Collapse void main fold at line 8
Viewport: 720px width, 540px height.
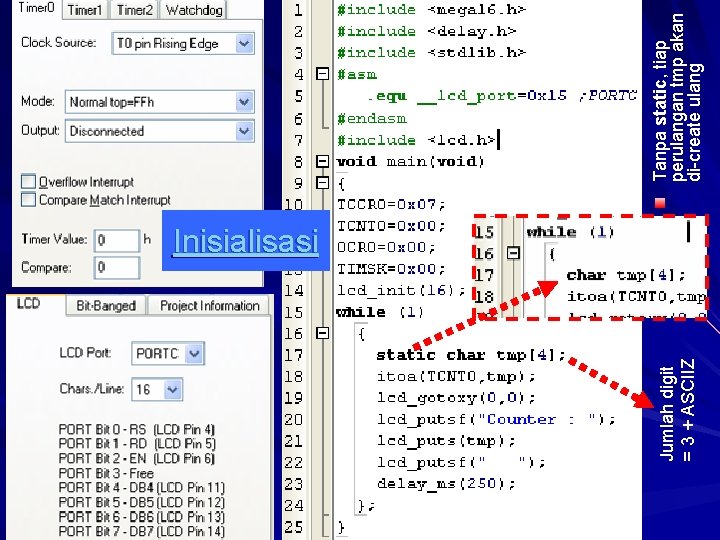click(323, 161)
